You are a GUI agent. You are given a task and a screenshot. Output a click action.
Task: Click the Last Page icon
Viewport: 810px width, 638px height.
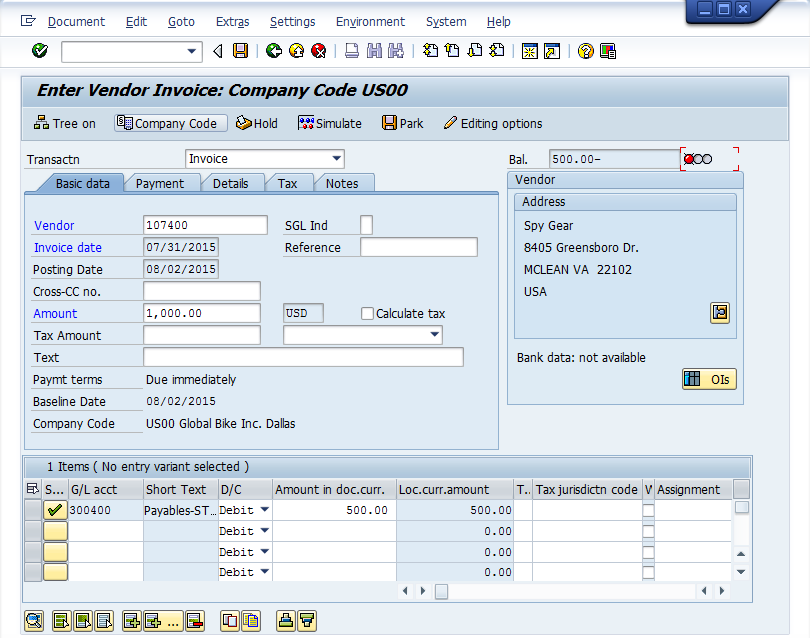(x=496, y=51)
